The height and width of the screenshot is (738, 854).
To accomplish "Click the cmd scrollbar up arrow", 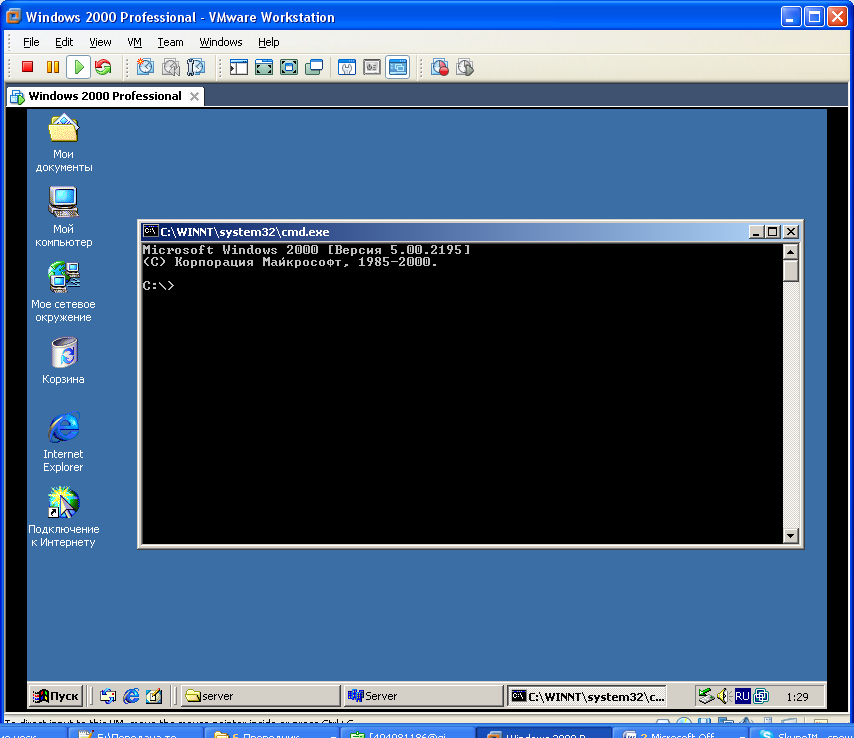I will (x=791, y=251).
